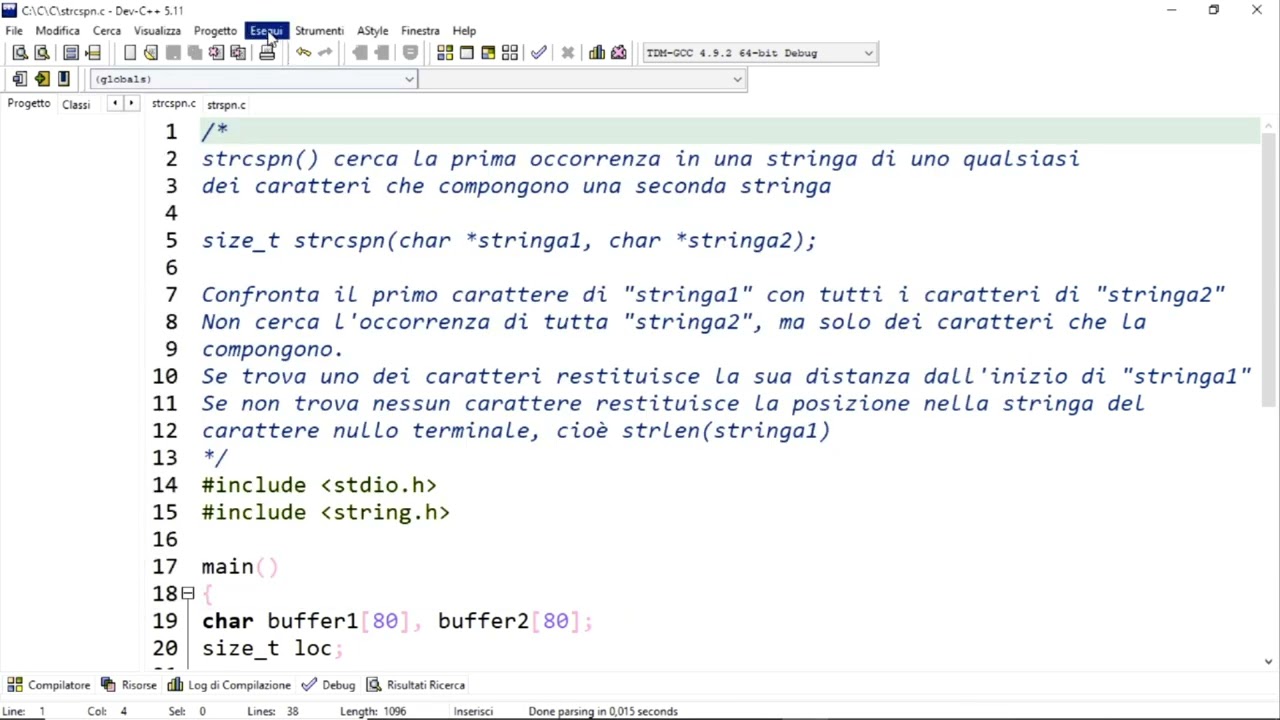Viewport: 1280px width, 720px height.
Task: Switch to the Progetto sidebar tab
Action: point(29,104)
